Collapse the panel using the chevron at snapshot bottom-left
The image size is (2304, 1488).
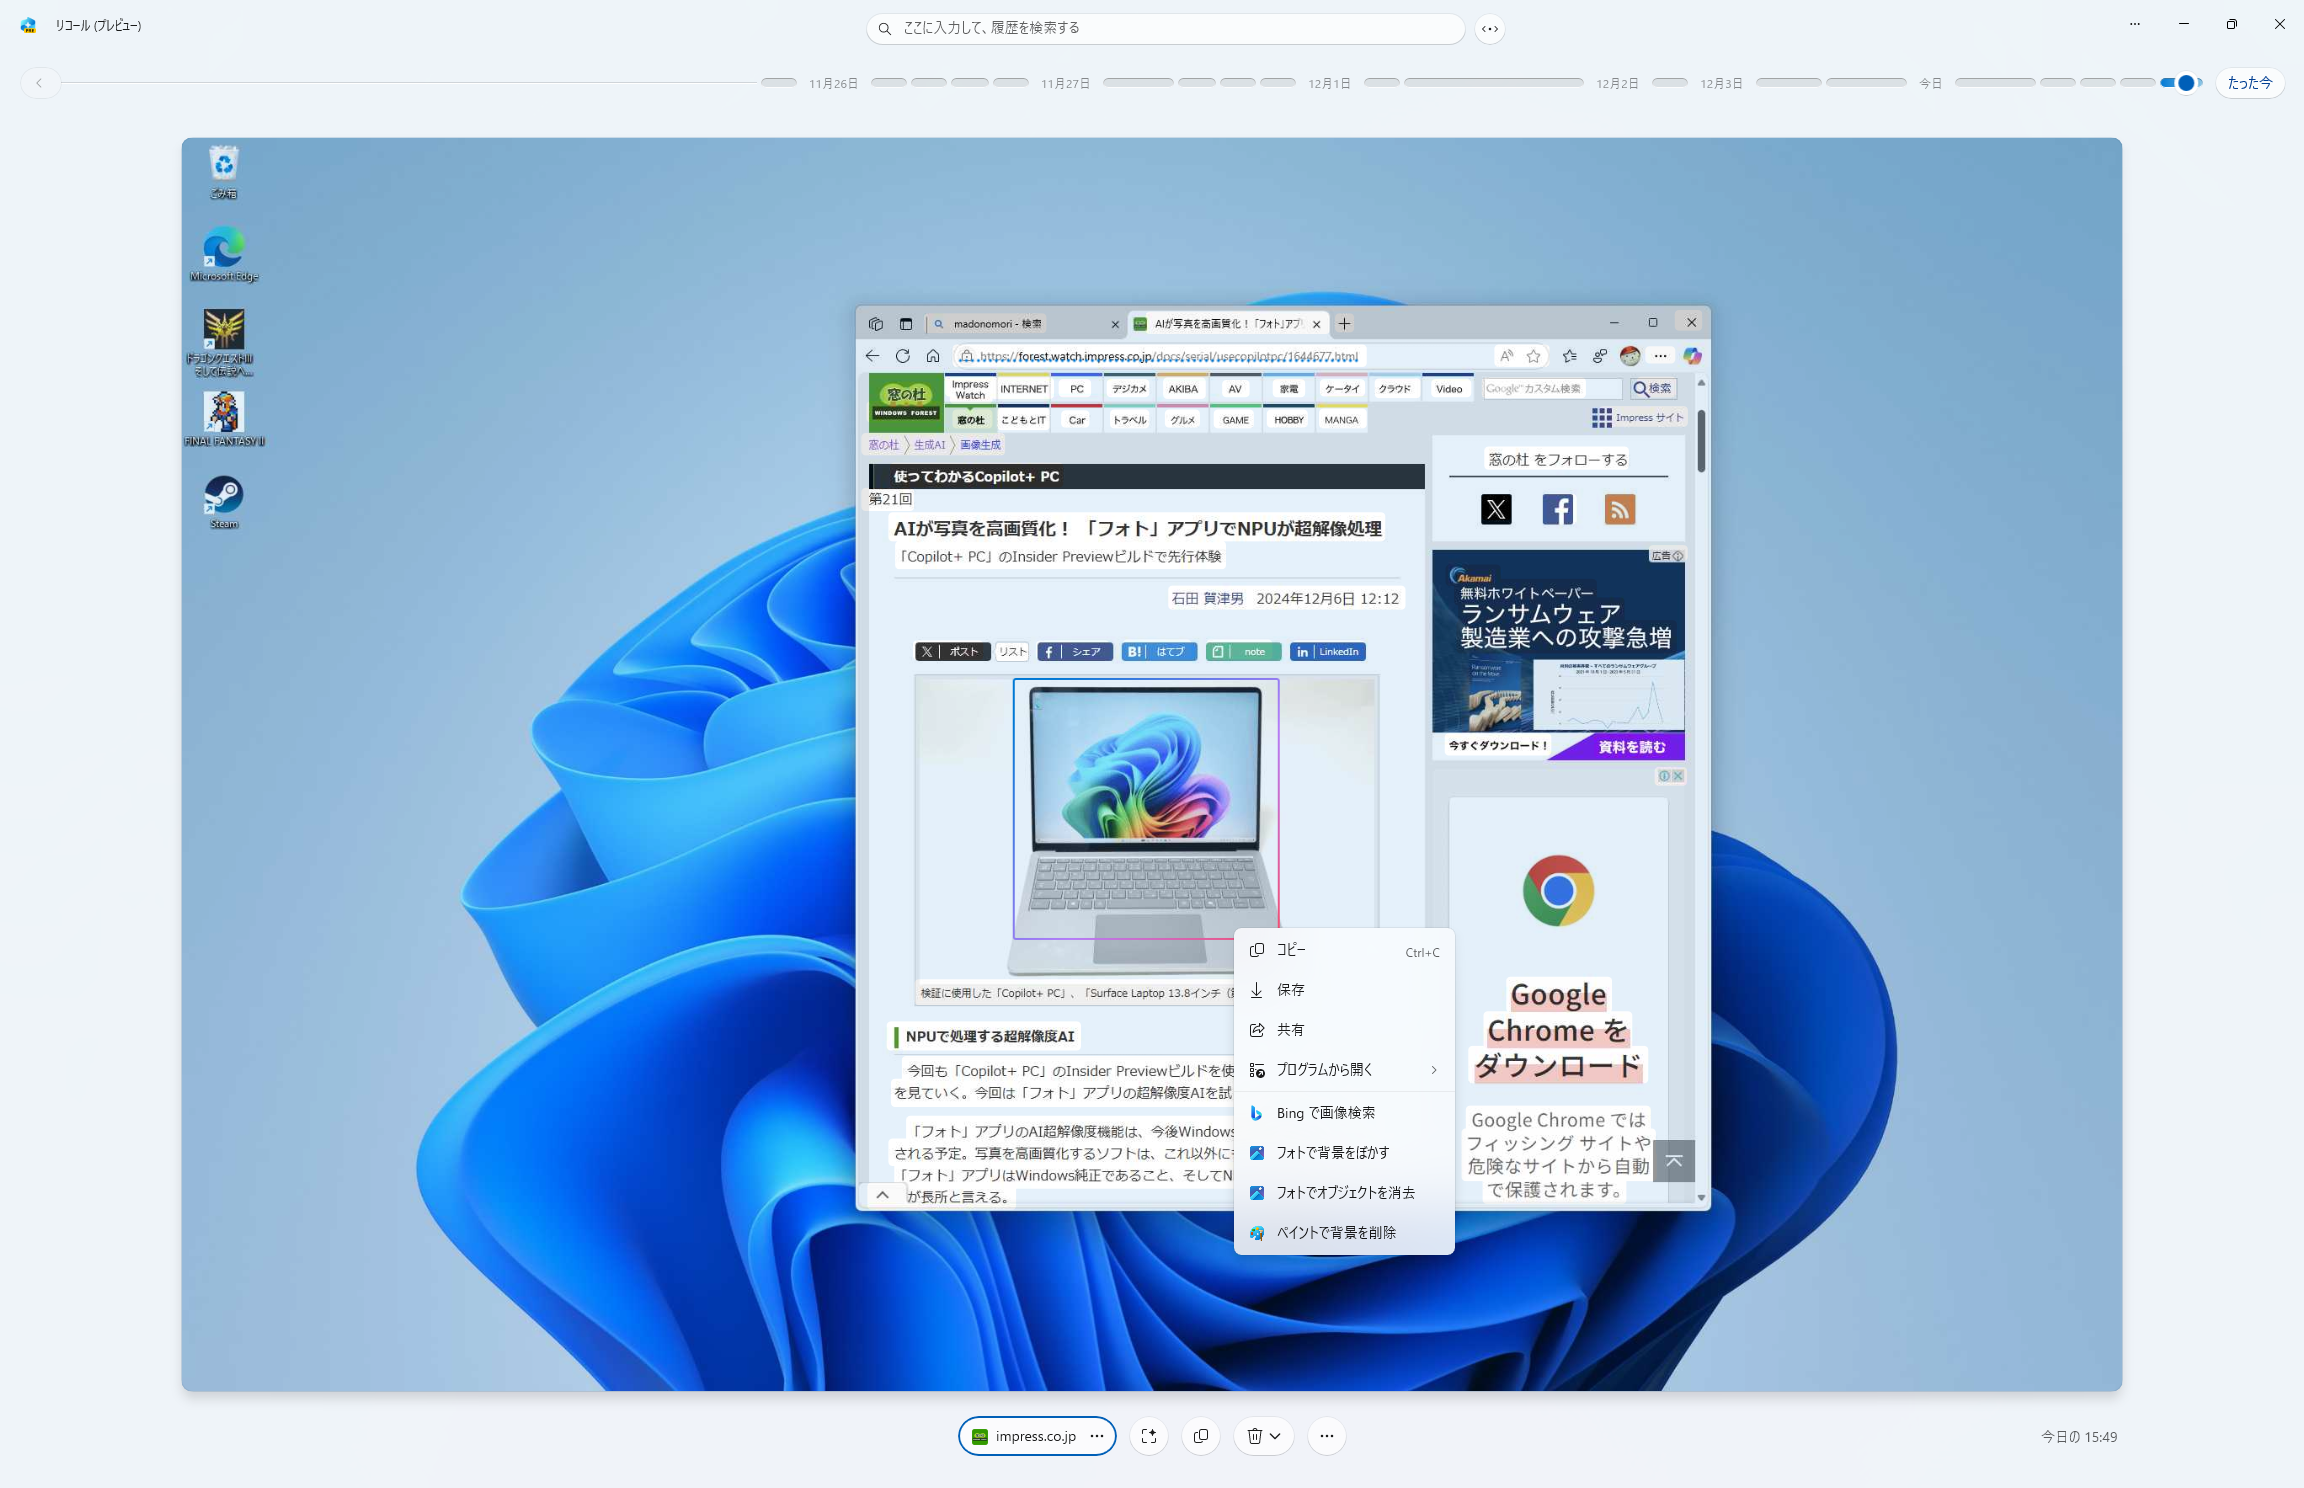883,1195
